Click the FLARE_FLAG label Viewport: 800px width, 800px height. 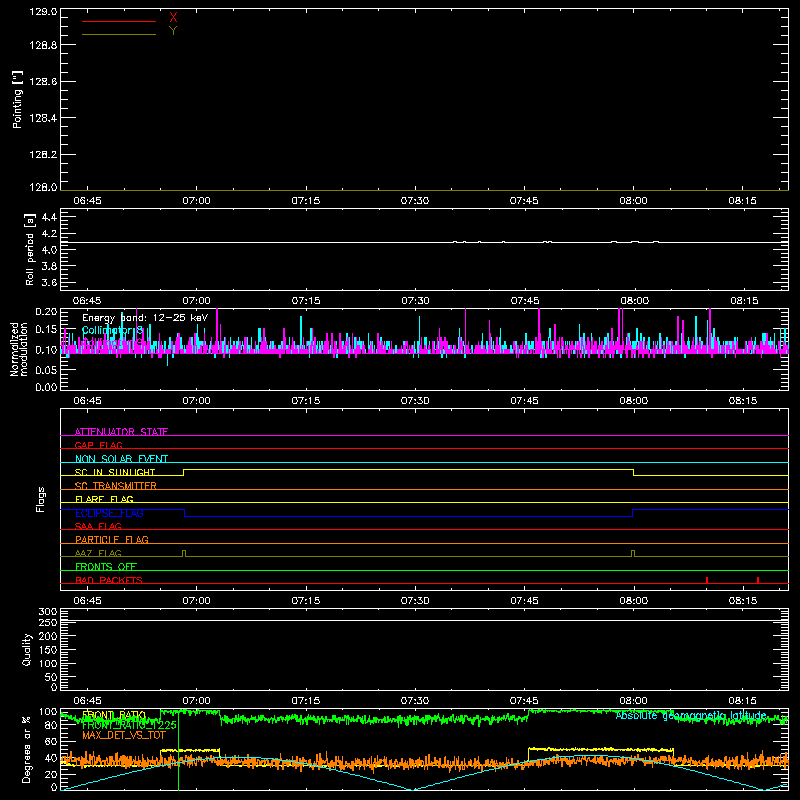[x=104, y=499]
